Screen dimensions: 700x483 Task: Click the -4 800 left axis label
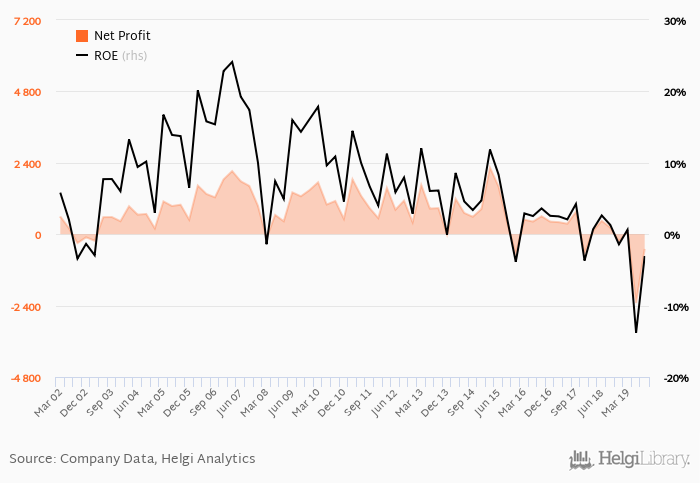[x=27, y=379]
